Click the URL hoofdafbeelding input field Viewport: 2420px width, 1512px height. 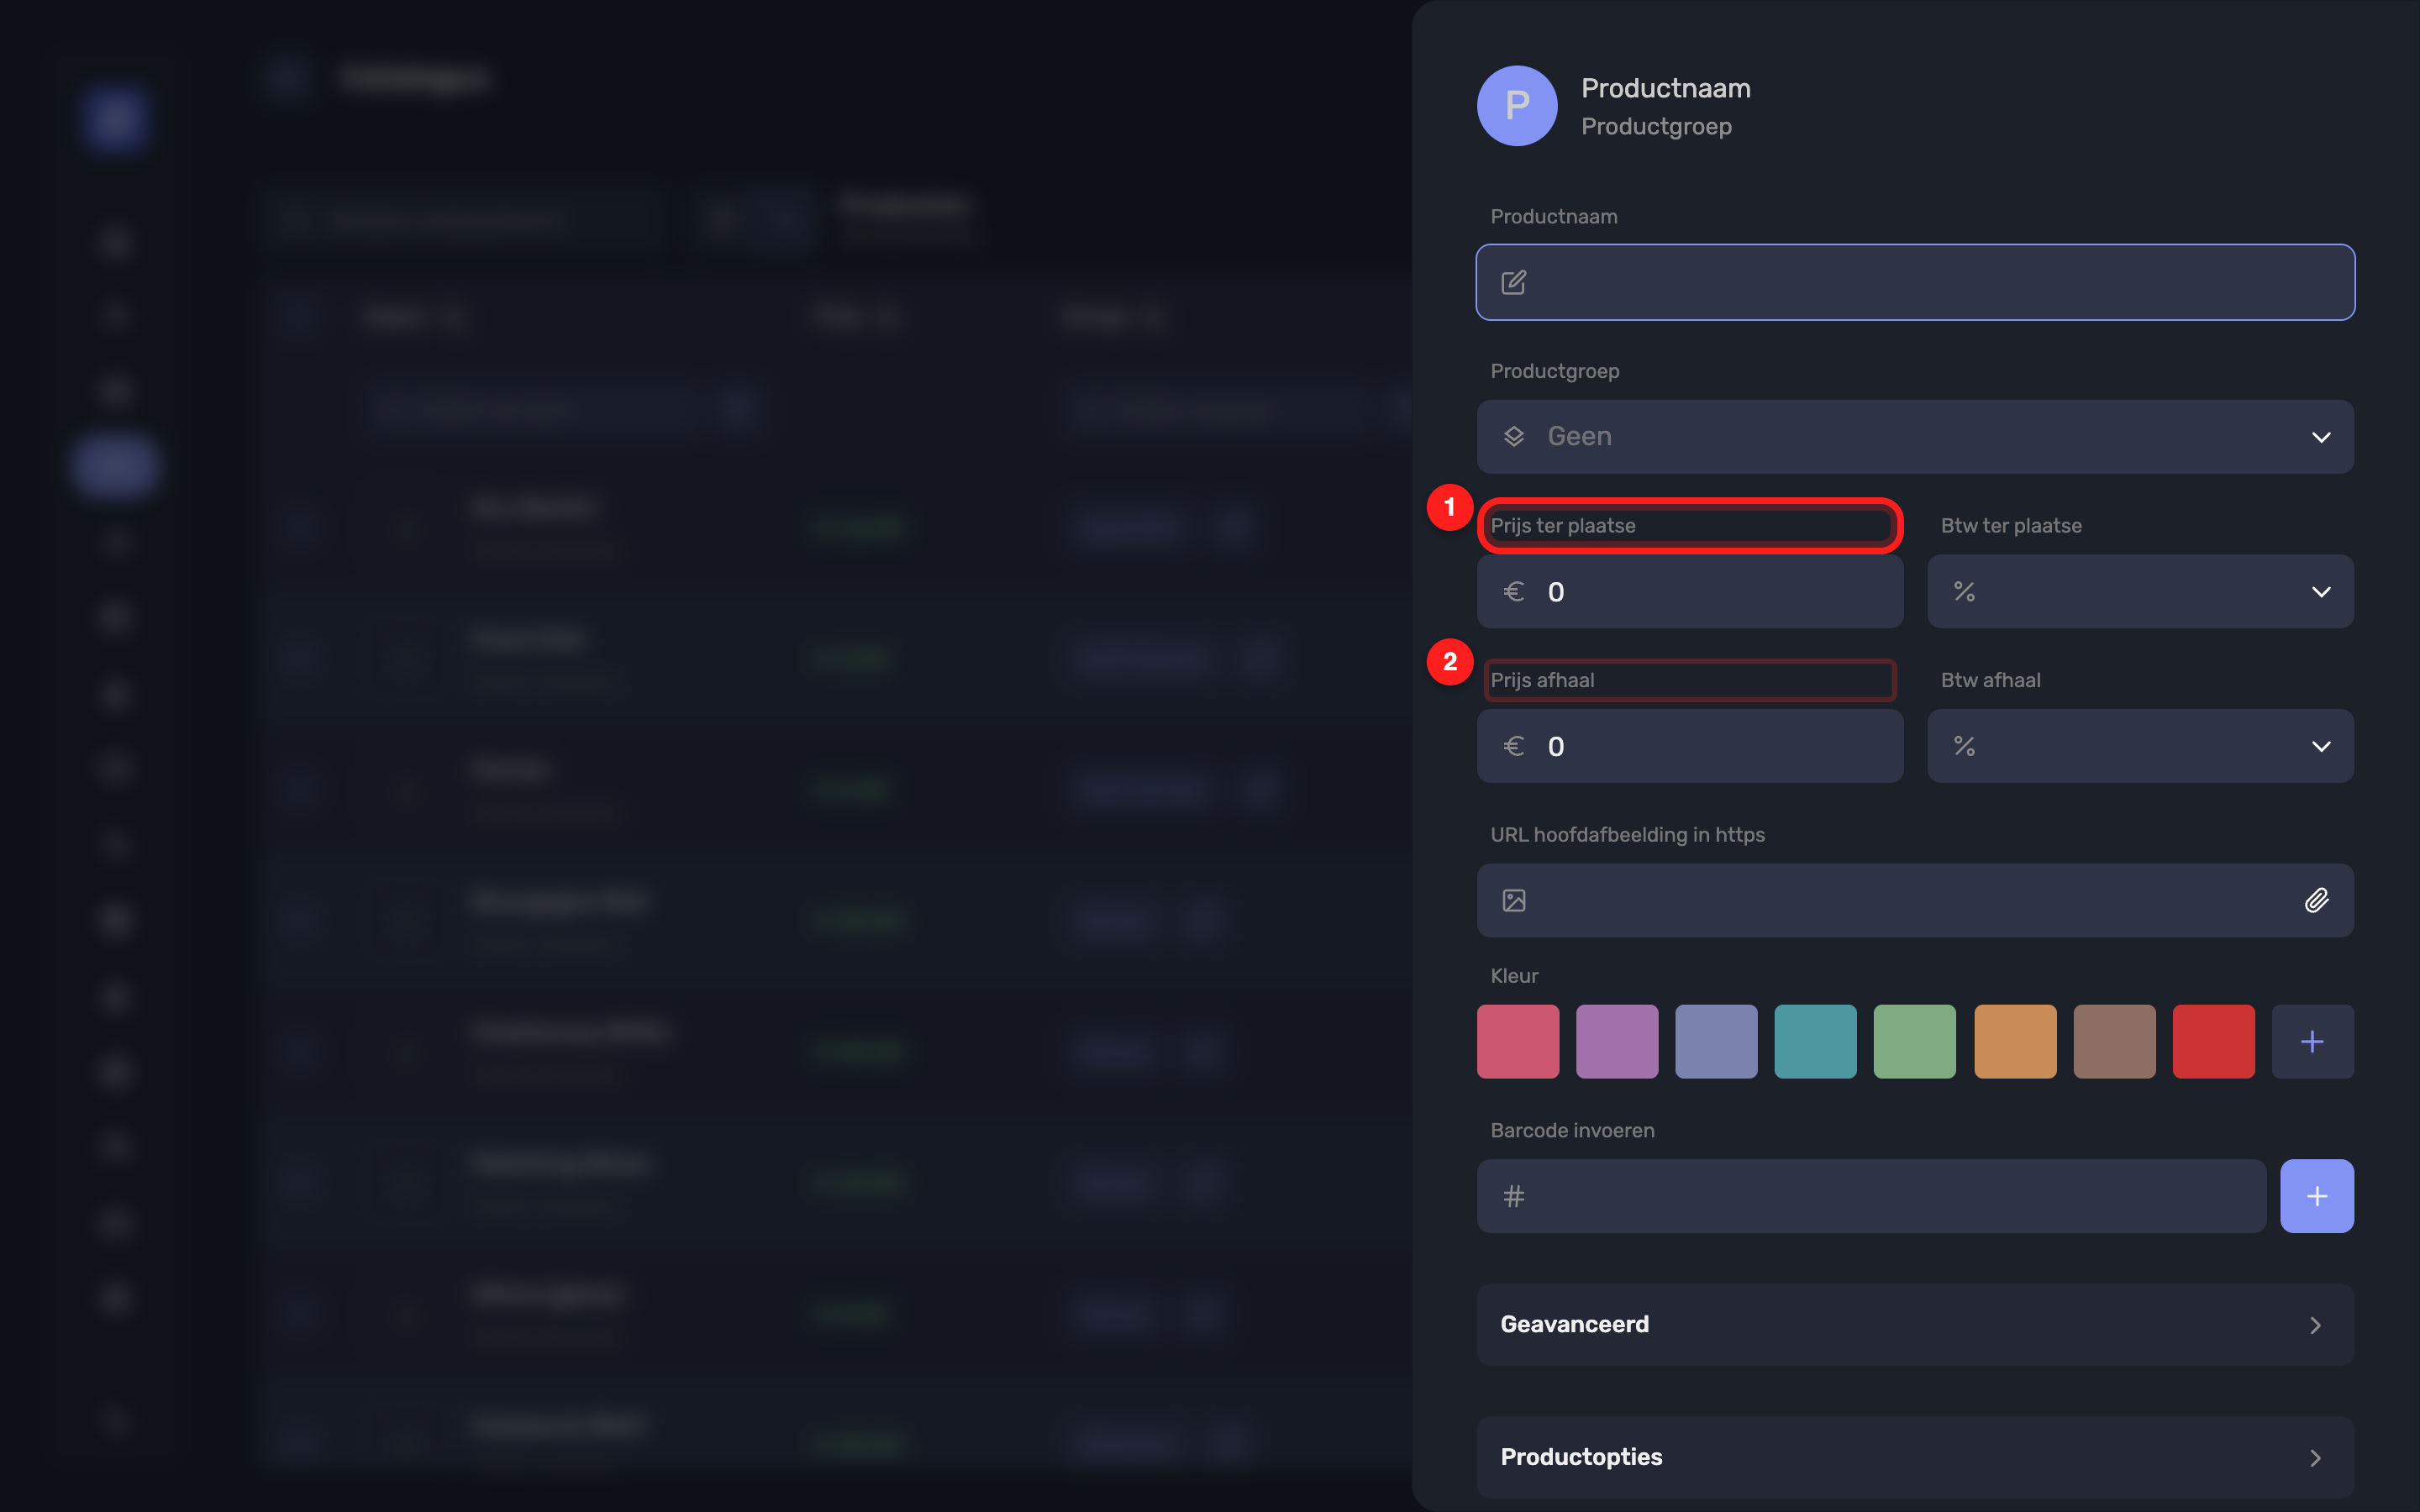click(x=1915, y=900)
